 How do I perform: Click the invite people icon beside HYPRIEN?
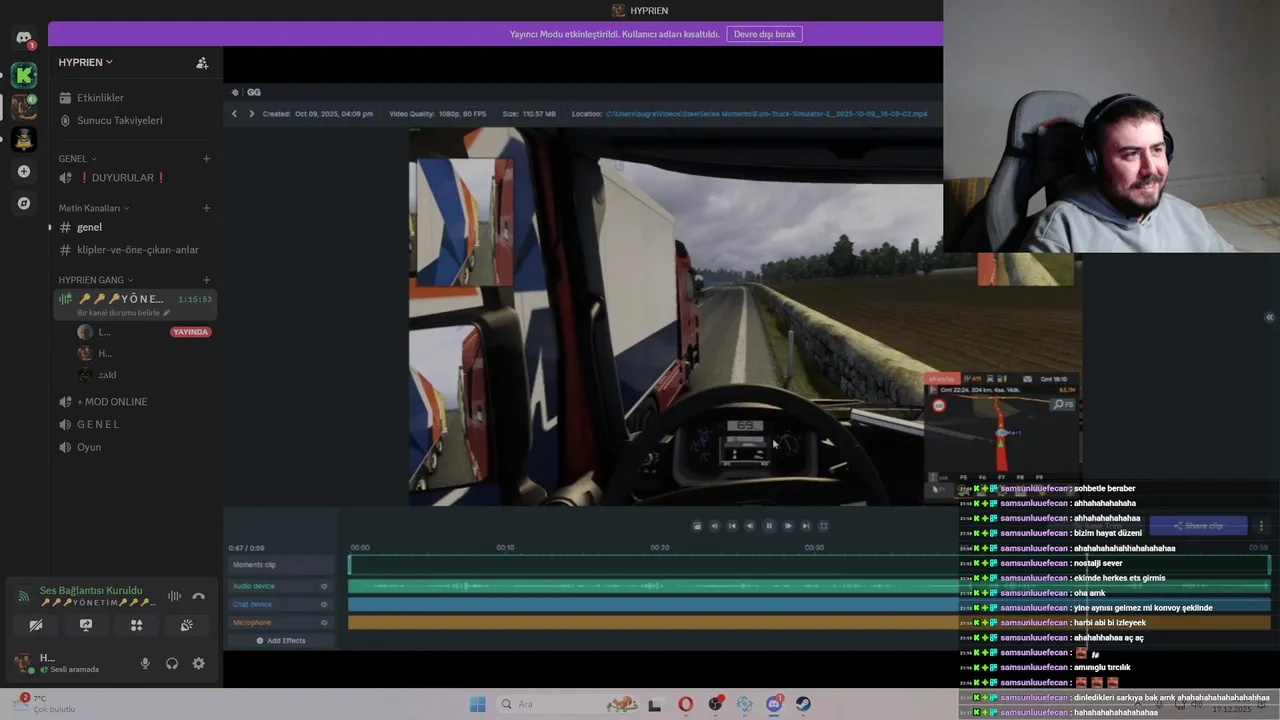[x=202, y=62]
